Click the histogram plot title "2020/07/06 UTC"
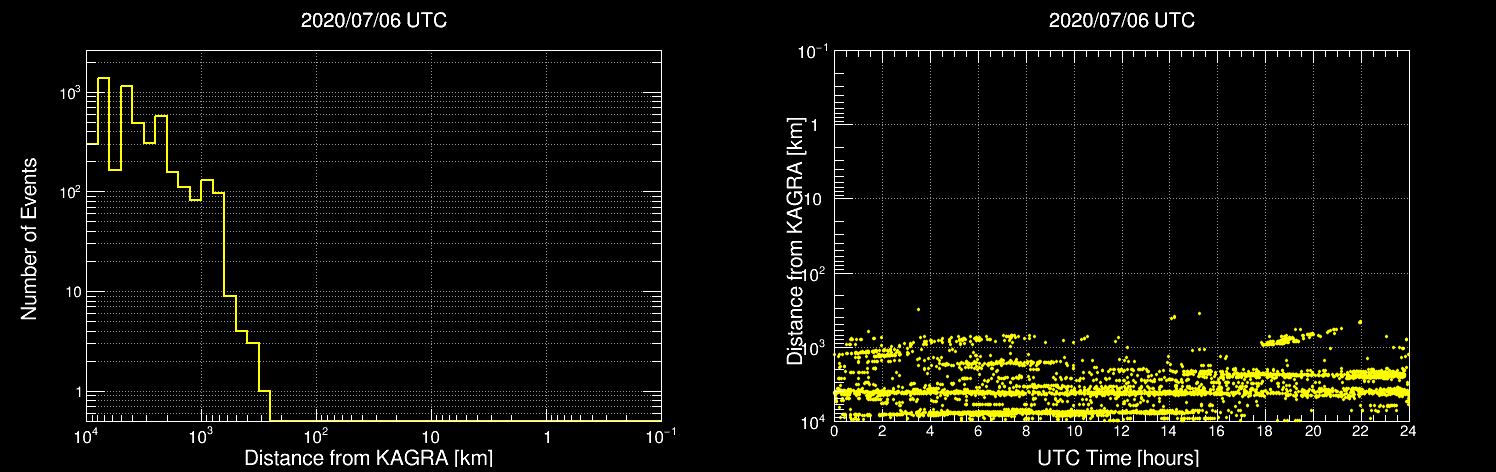Viewport: 1496px width, 472px height. [374, 21]
